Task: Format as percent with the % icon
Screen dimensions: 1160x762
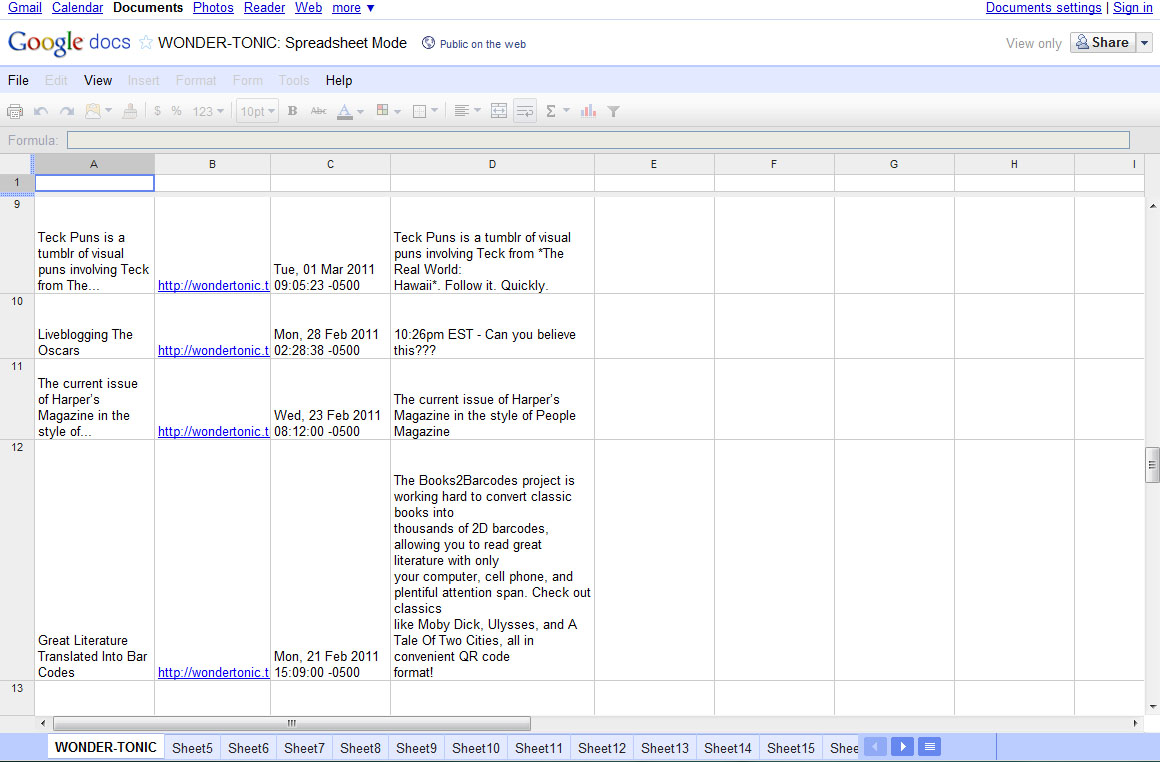Action: pos(176,111)
